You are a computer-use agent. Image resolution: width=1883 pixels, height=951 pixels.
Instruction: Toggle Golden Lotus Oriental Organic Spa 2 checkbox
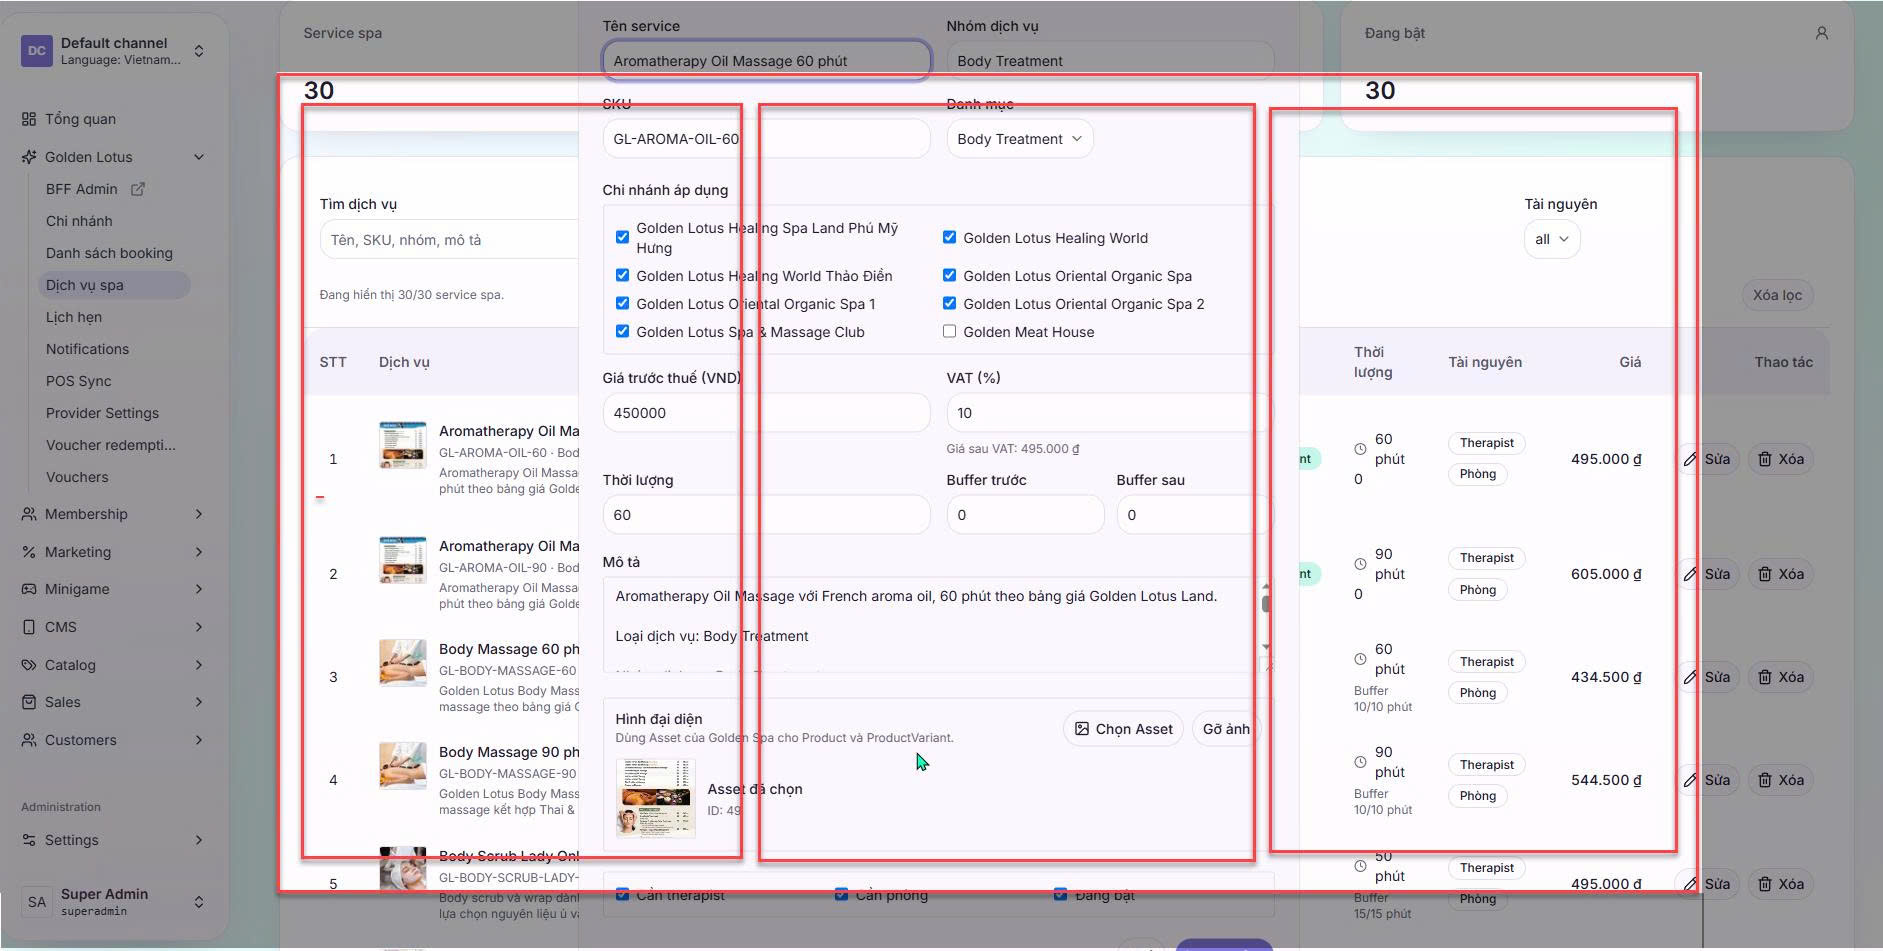pyautogui.click(x=949, y=303)
